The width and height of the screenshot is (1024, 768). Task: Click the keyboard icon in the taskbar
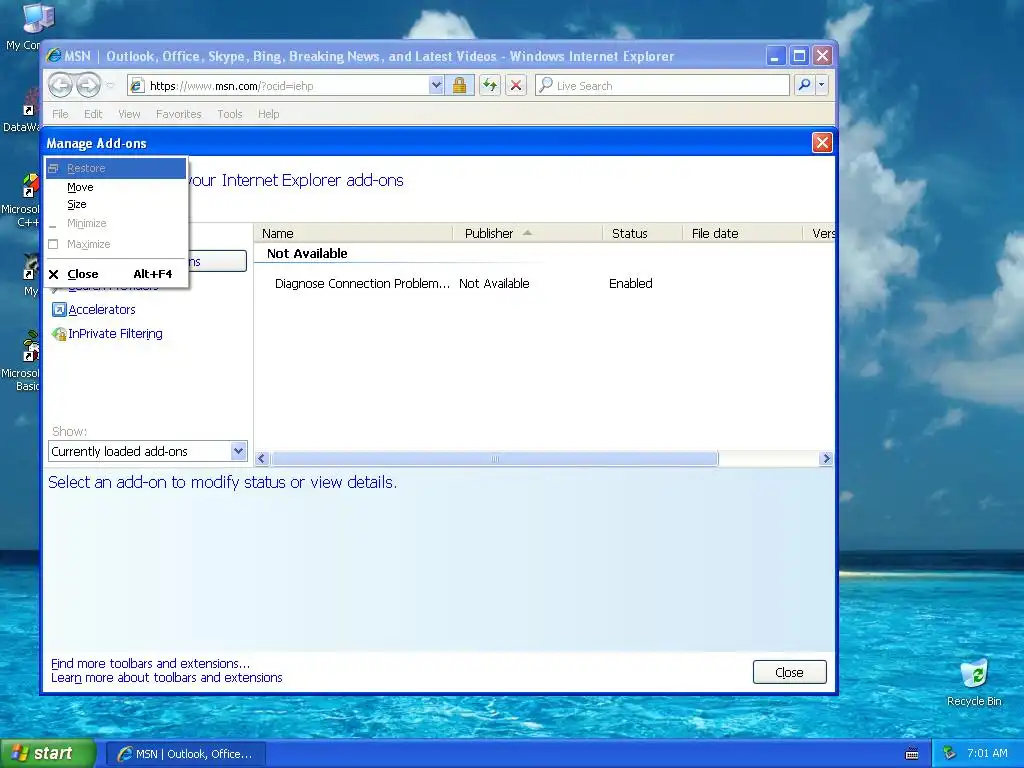point(912,754)
